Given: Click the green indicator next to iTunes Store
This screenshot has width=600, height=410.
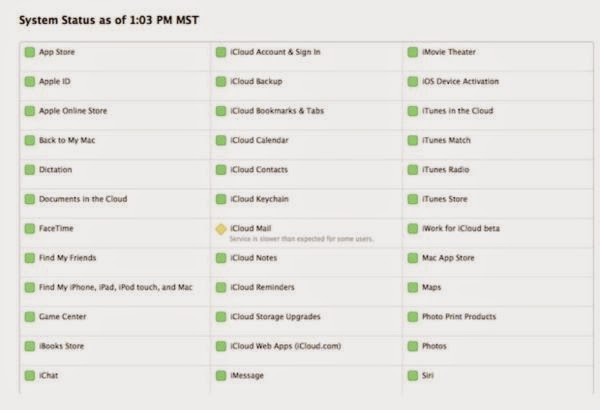Looking at the screenshot, I should point(413,199).
